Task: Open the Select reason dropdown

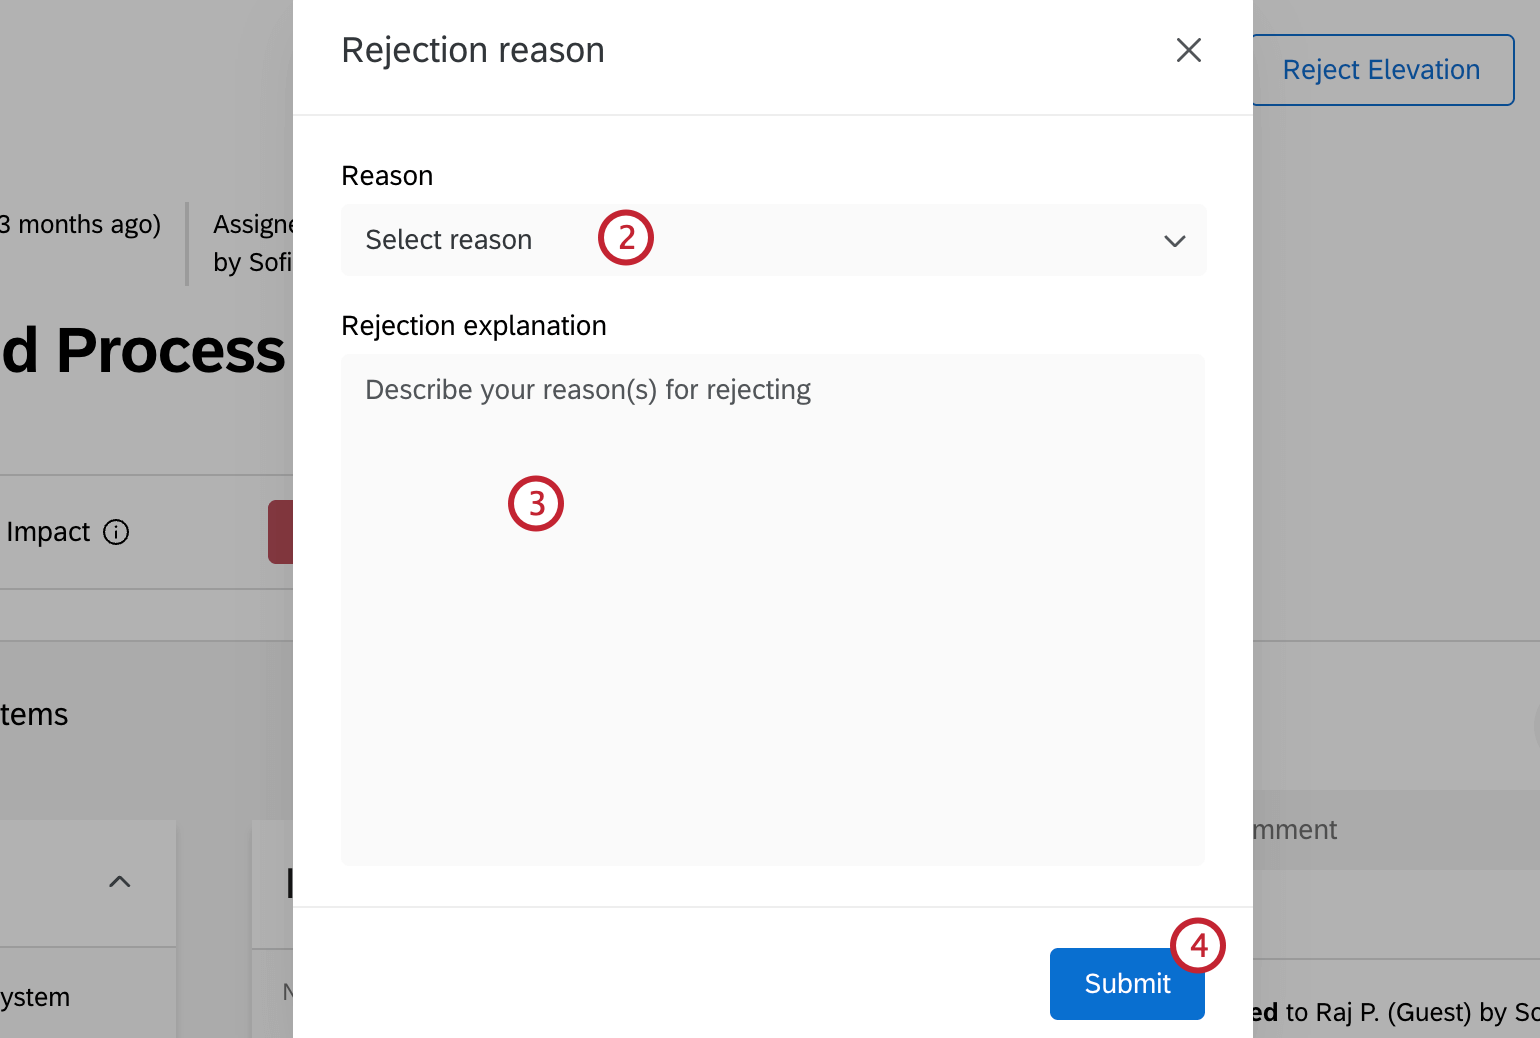Action: tap(773, 240)
